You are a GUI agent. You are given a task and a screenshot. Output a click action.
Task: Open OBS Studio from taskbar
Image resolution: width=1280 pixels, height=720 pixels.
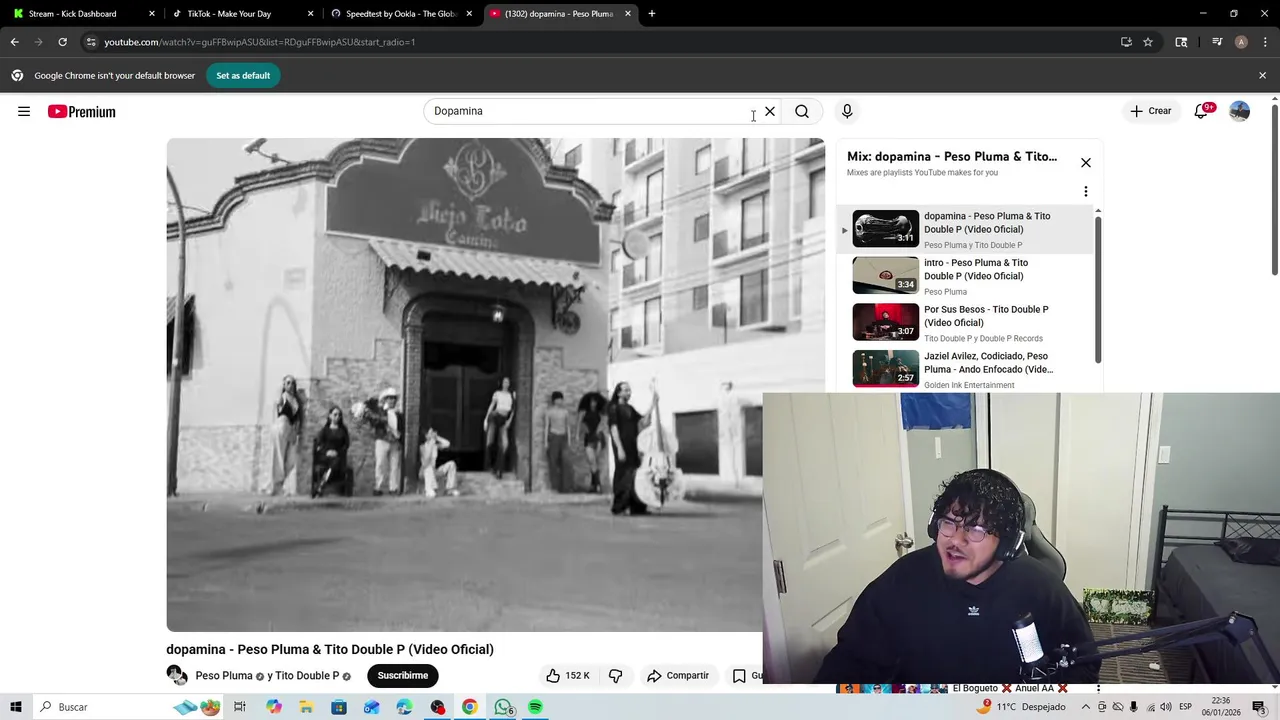(x=437, y=707)
